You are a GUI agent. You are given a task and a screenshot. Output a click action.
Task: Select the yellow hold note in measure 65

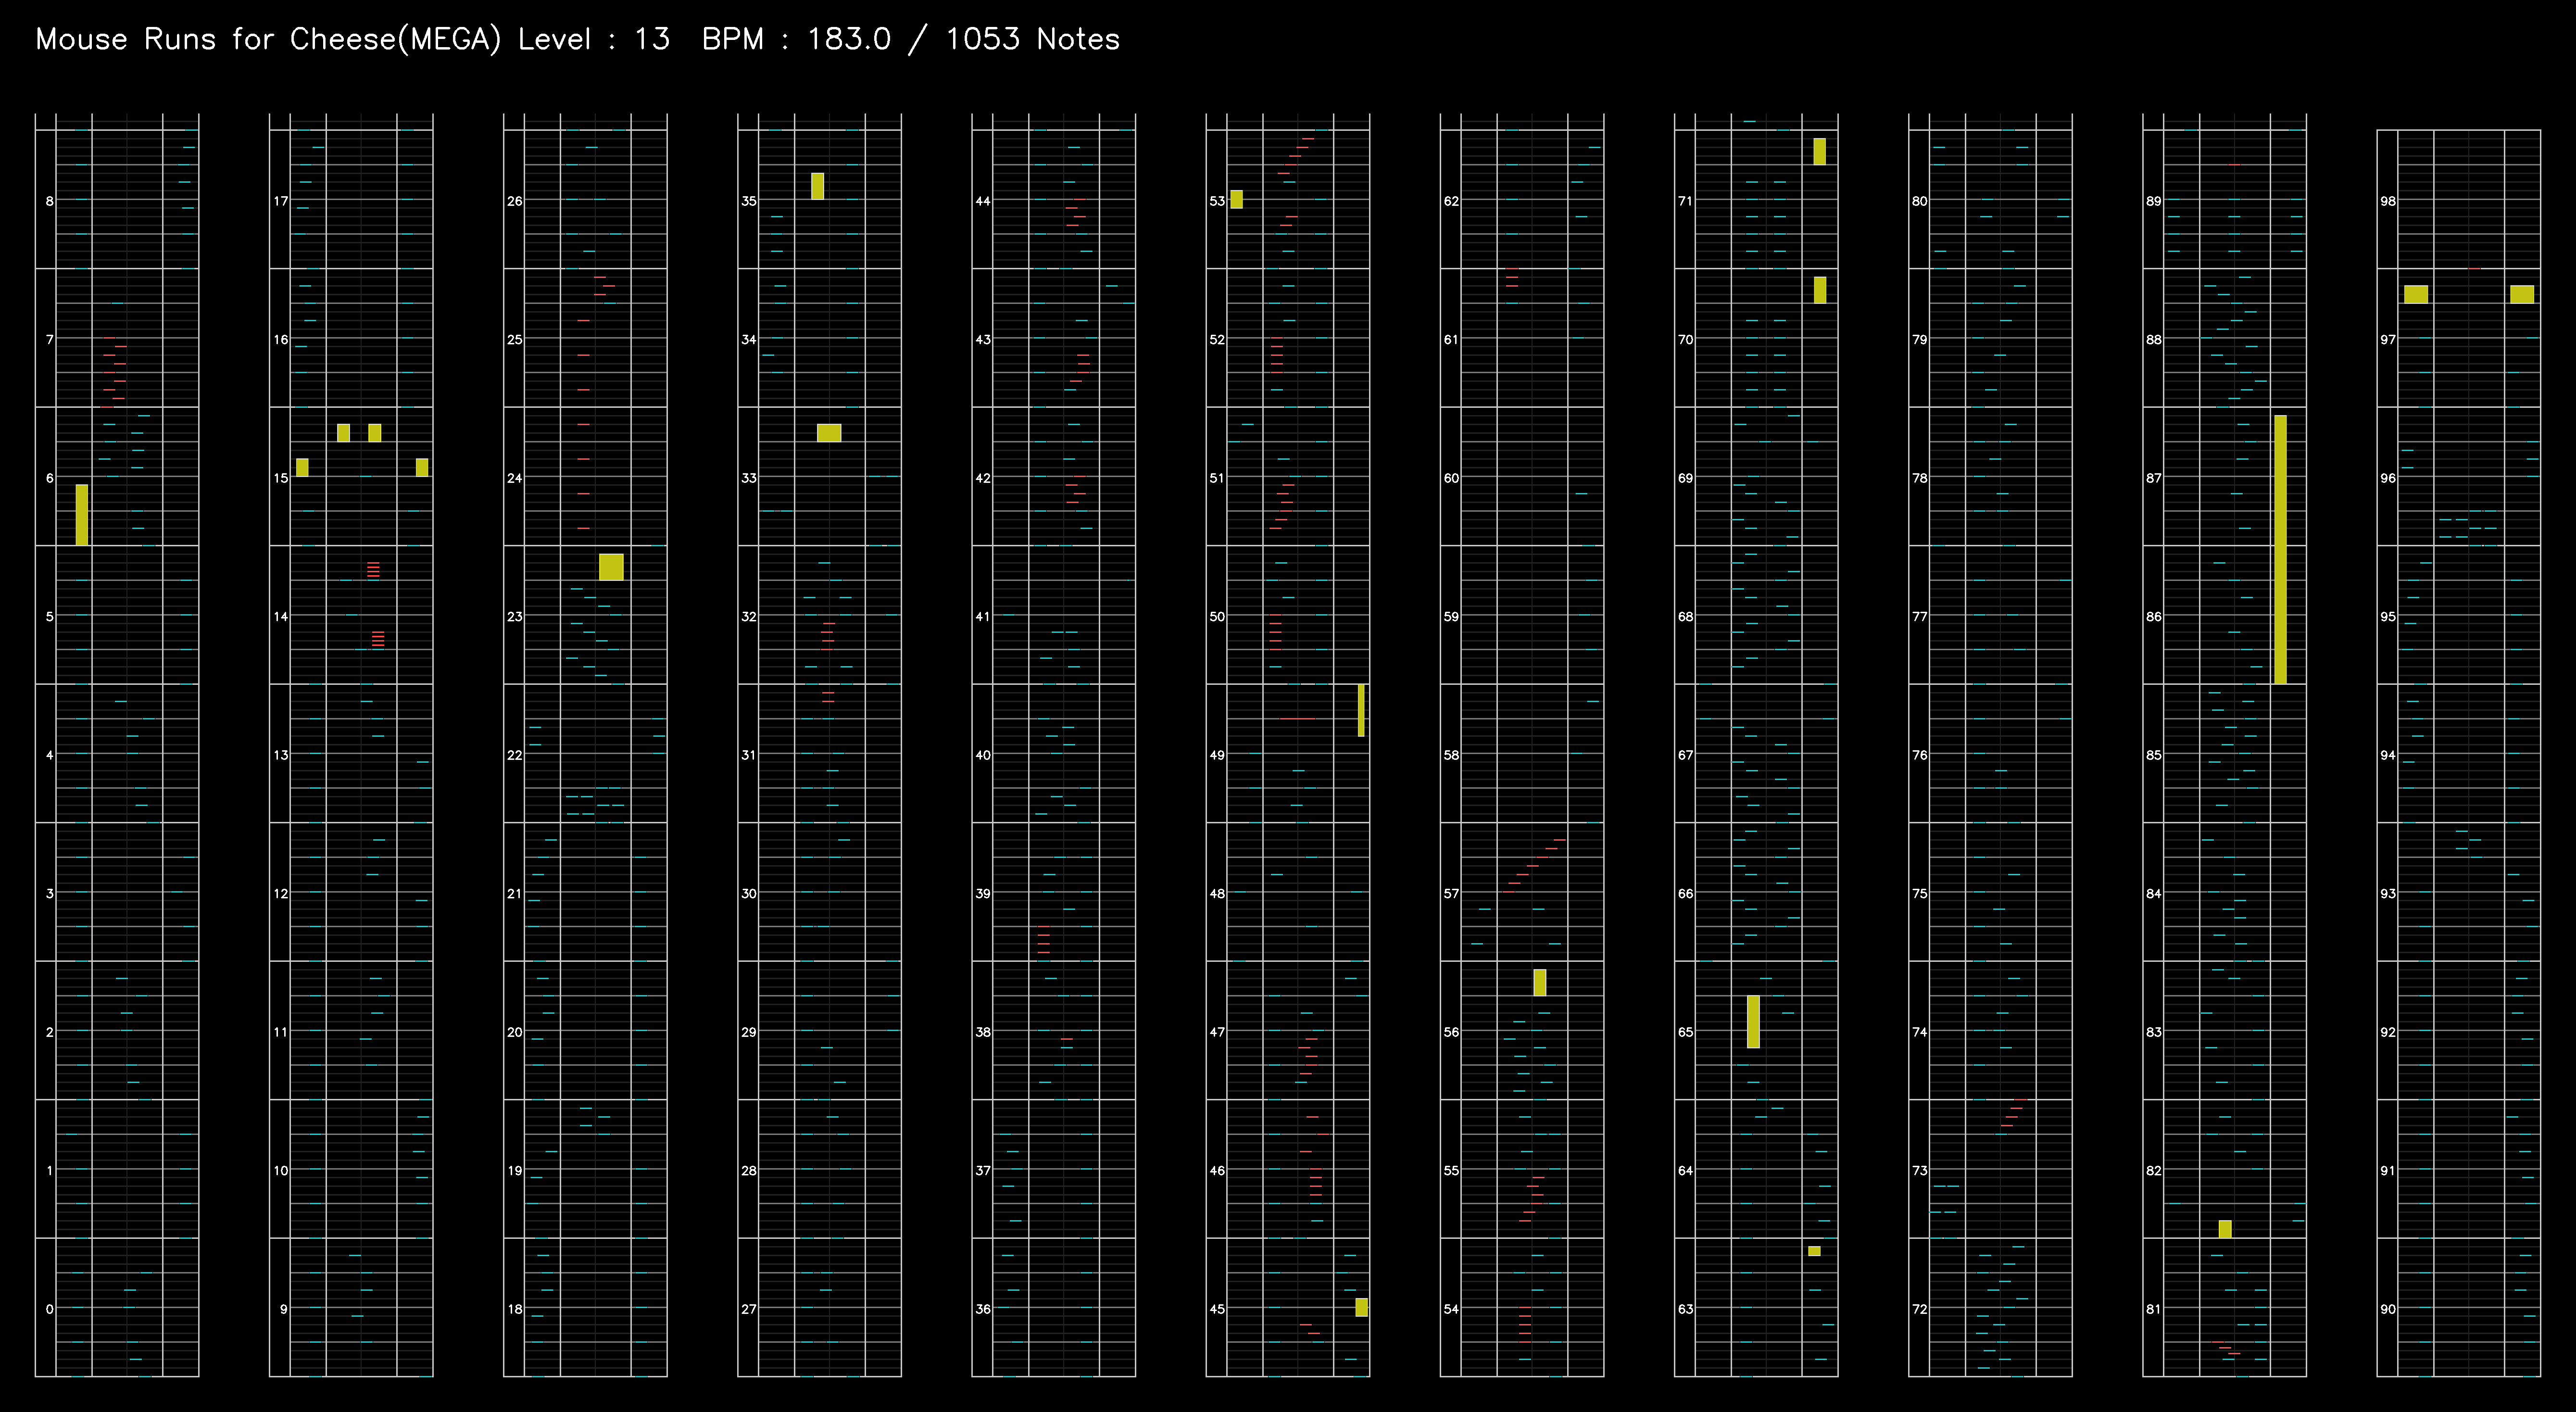(1753, 1021)
